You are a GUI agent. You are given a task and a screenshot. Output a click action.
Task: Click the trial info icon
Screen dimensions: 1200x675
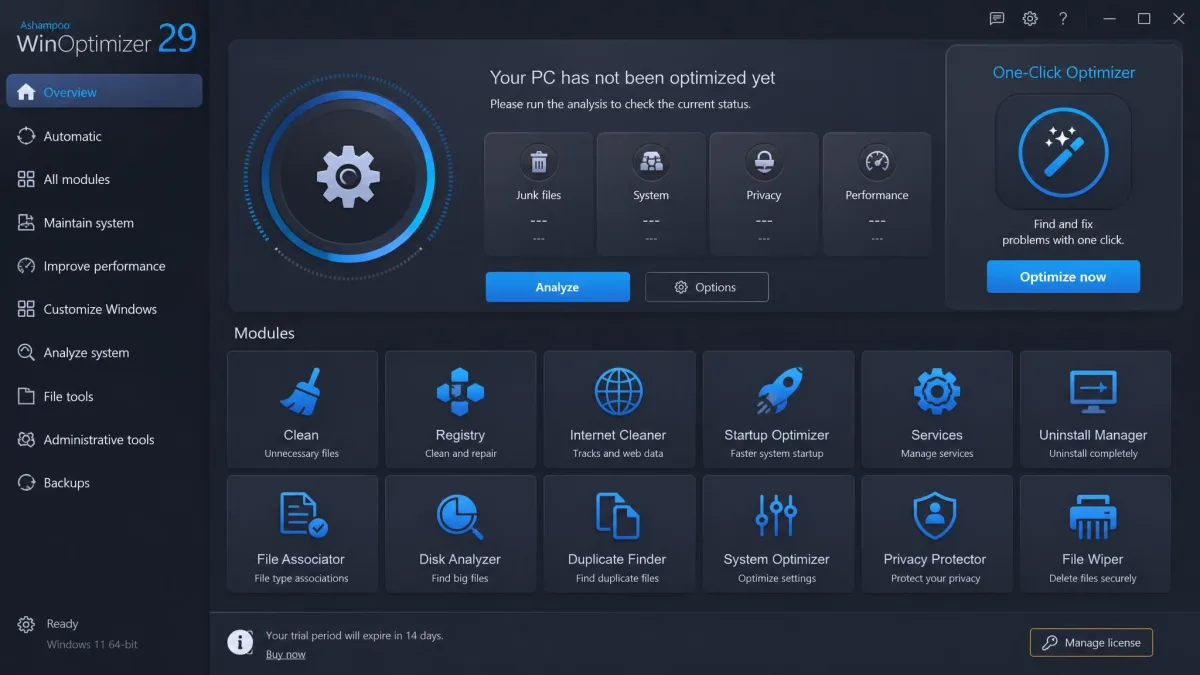click(240, 642)
